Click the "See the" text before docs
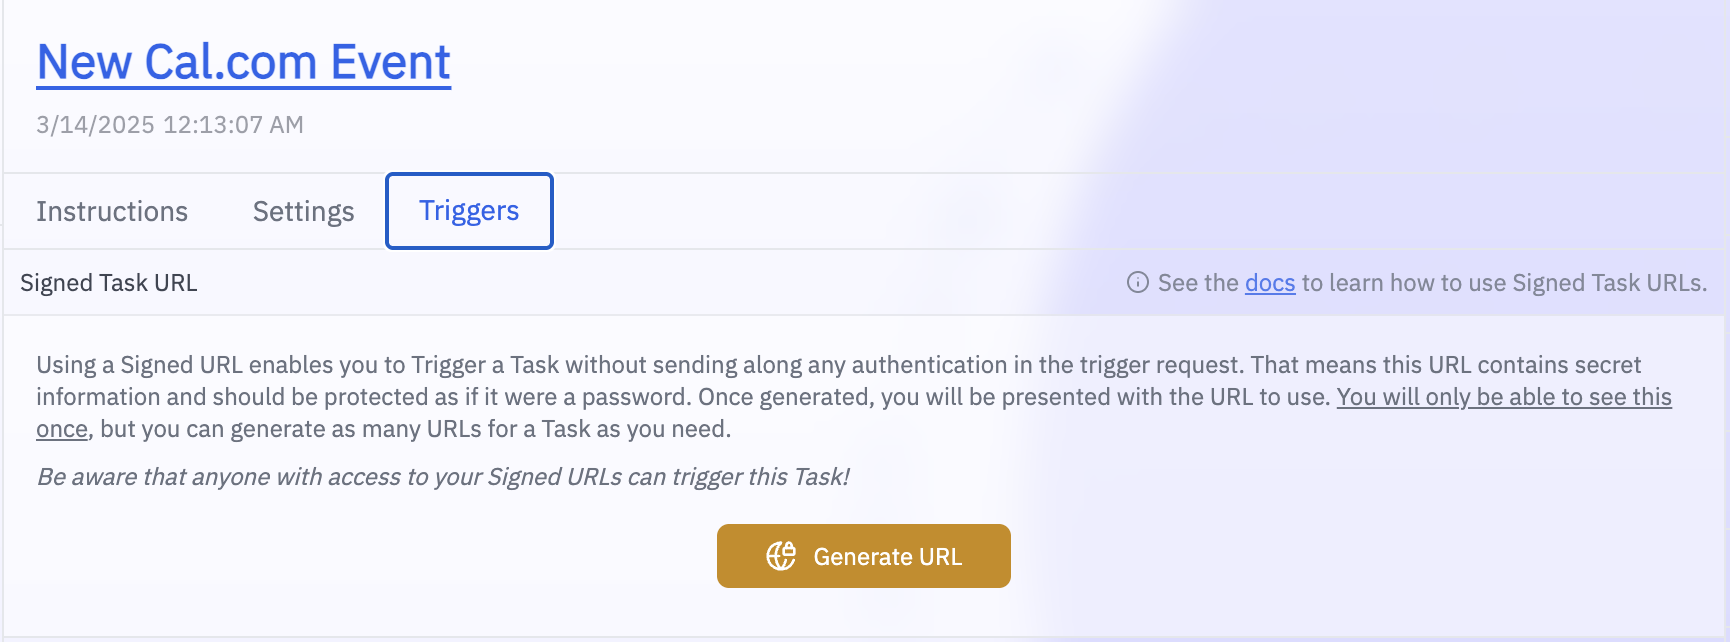This screenshot has height=642, width=1730. (x=1198, y=283)
